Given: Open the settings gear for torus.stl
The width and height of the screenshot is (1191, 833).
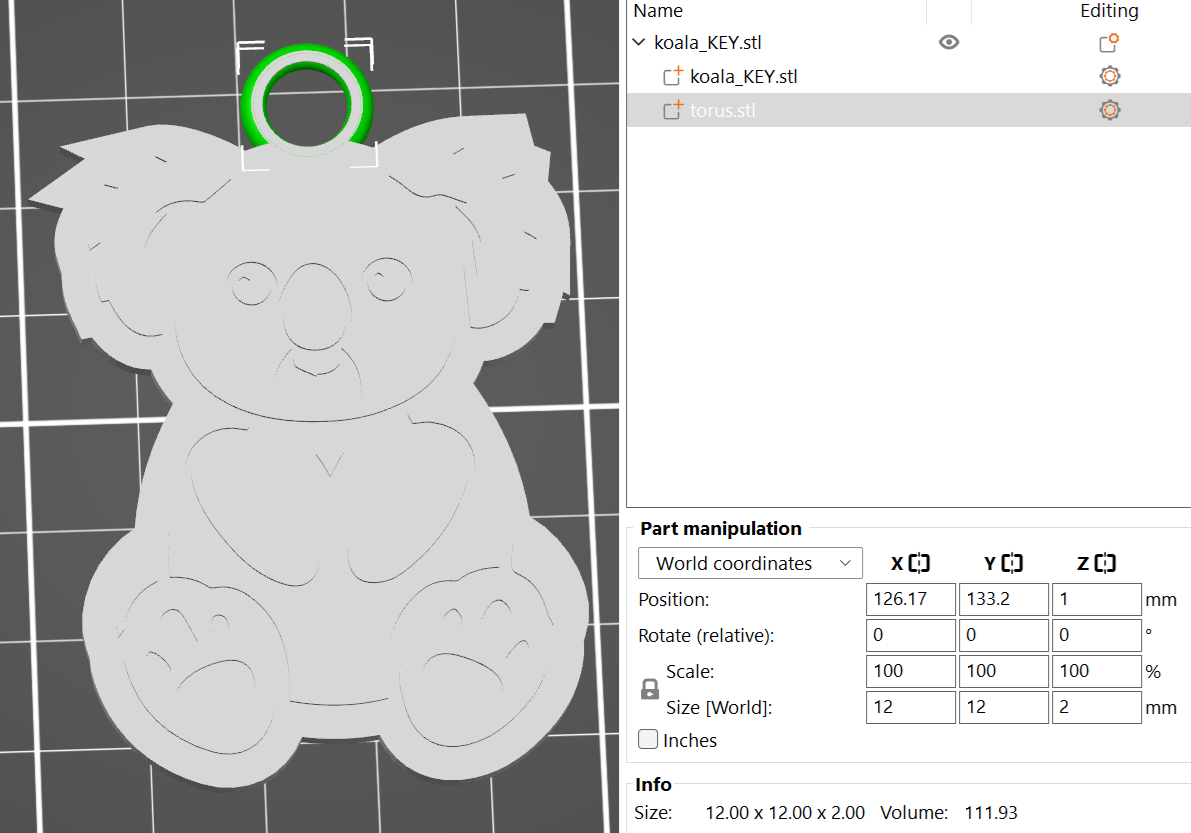Looking at the screenshot, I should point(1110,110).
